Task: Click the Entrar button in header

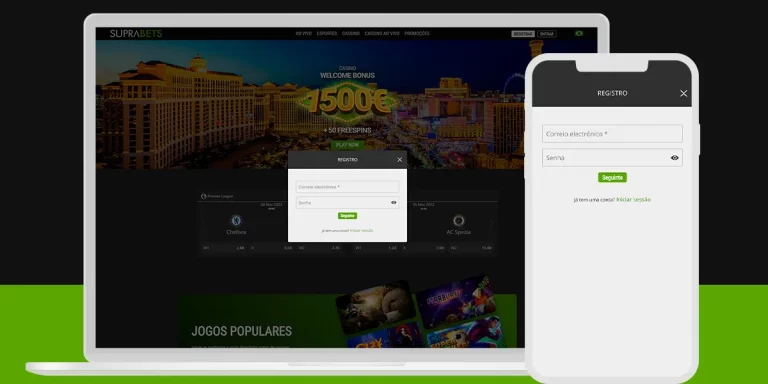Action: [547, 34]
